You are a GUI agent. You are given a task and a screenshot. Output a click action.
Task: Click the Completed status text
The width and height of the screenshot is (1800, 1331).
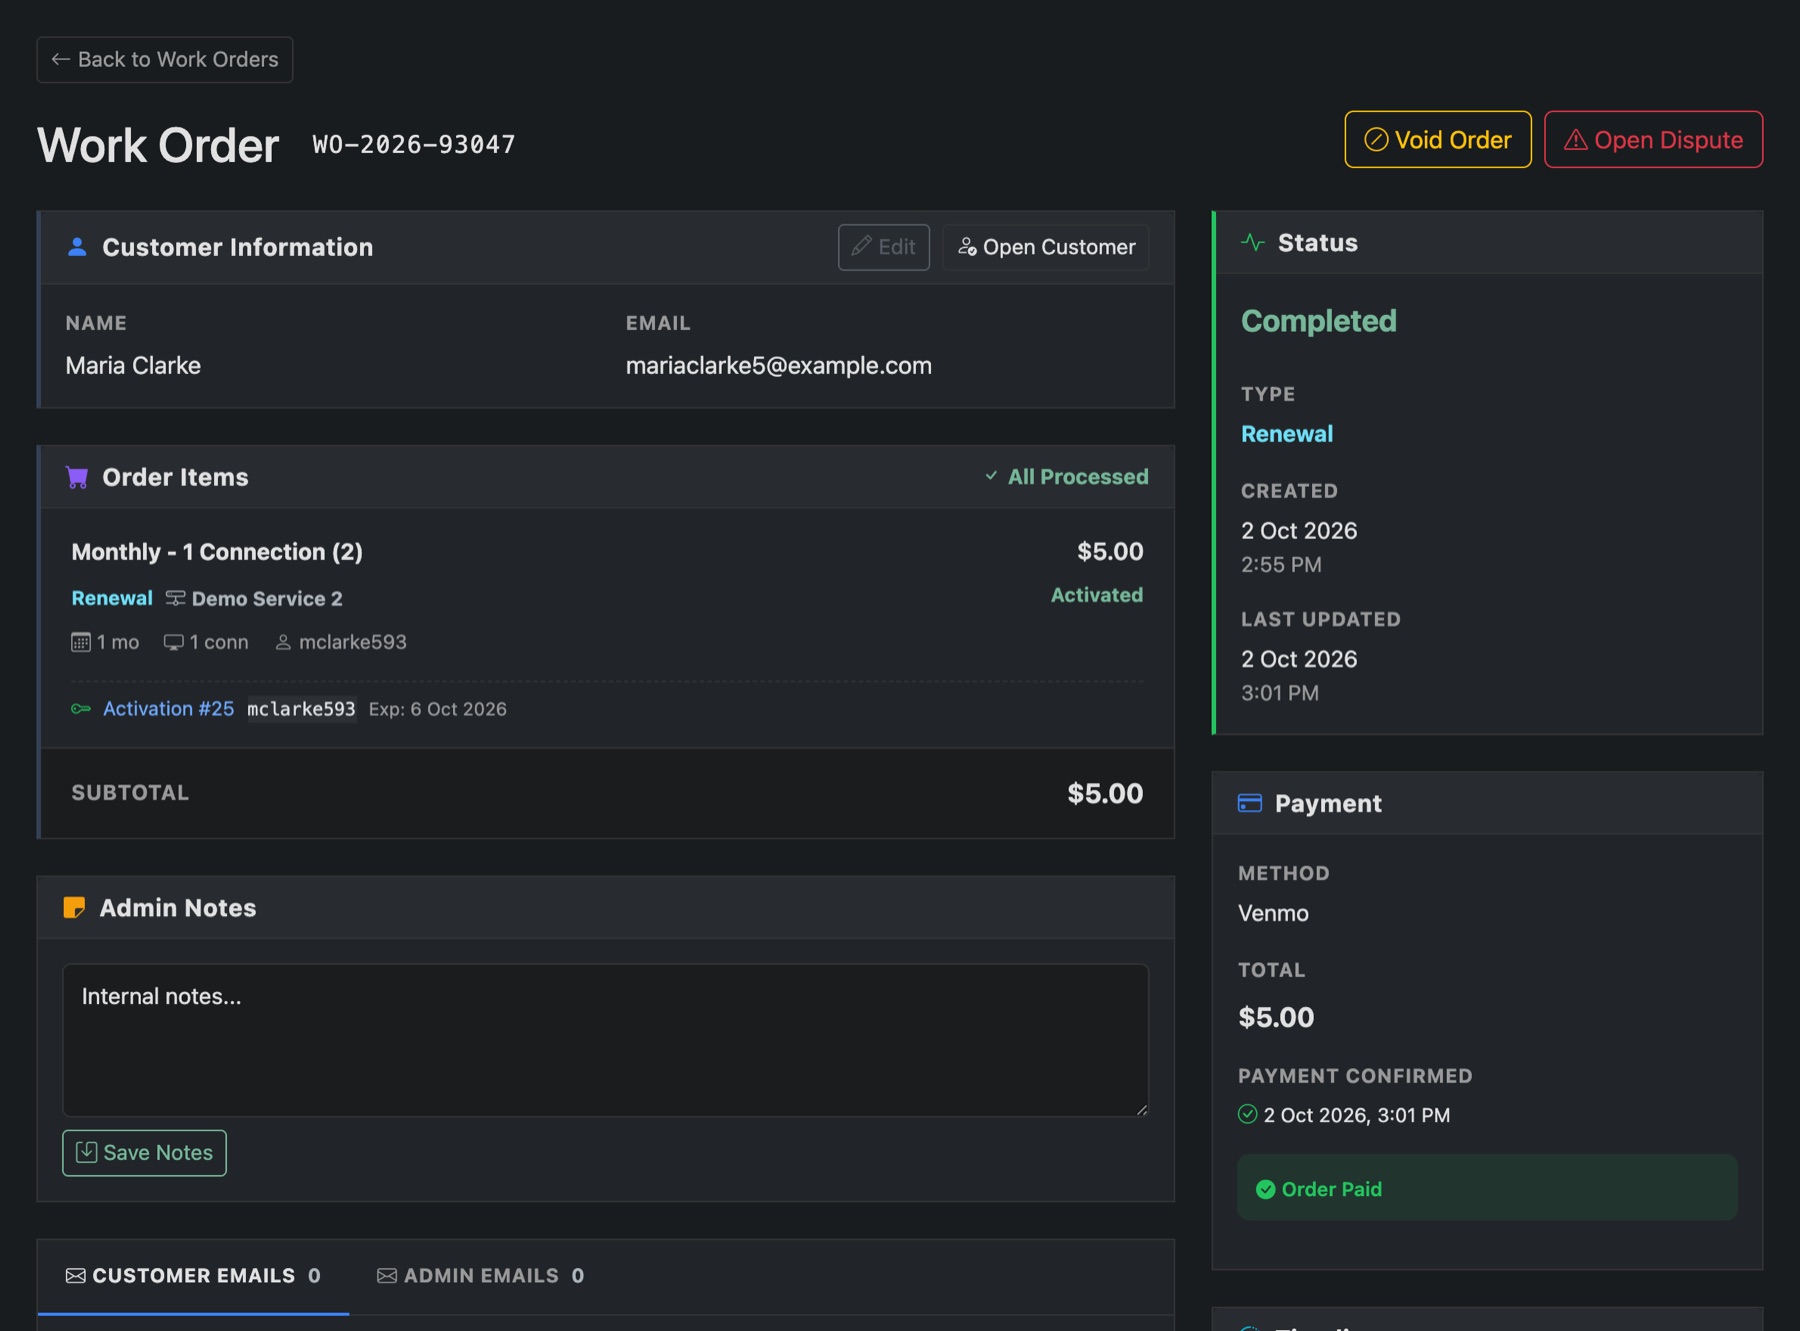pos(1319,321)
